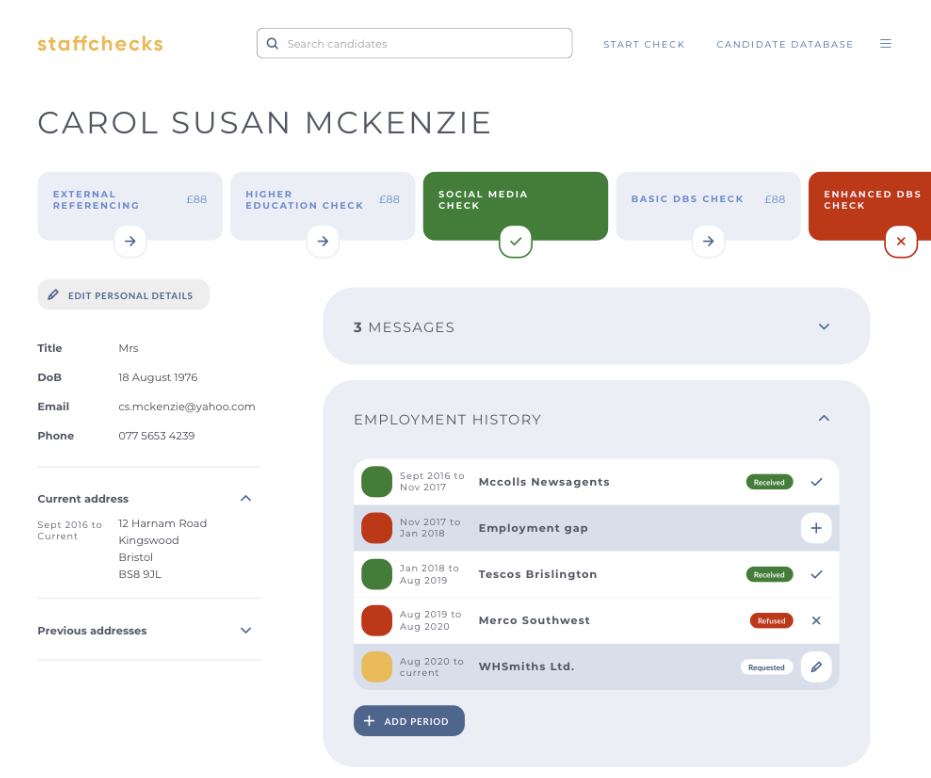Click Edit Personal Details button
The width and height of the screenshot is (931, 778).
pos(123,295)
